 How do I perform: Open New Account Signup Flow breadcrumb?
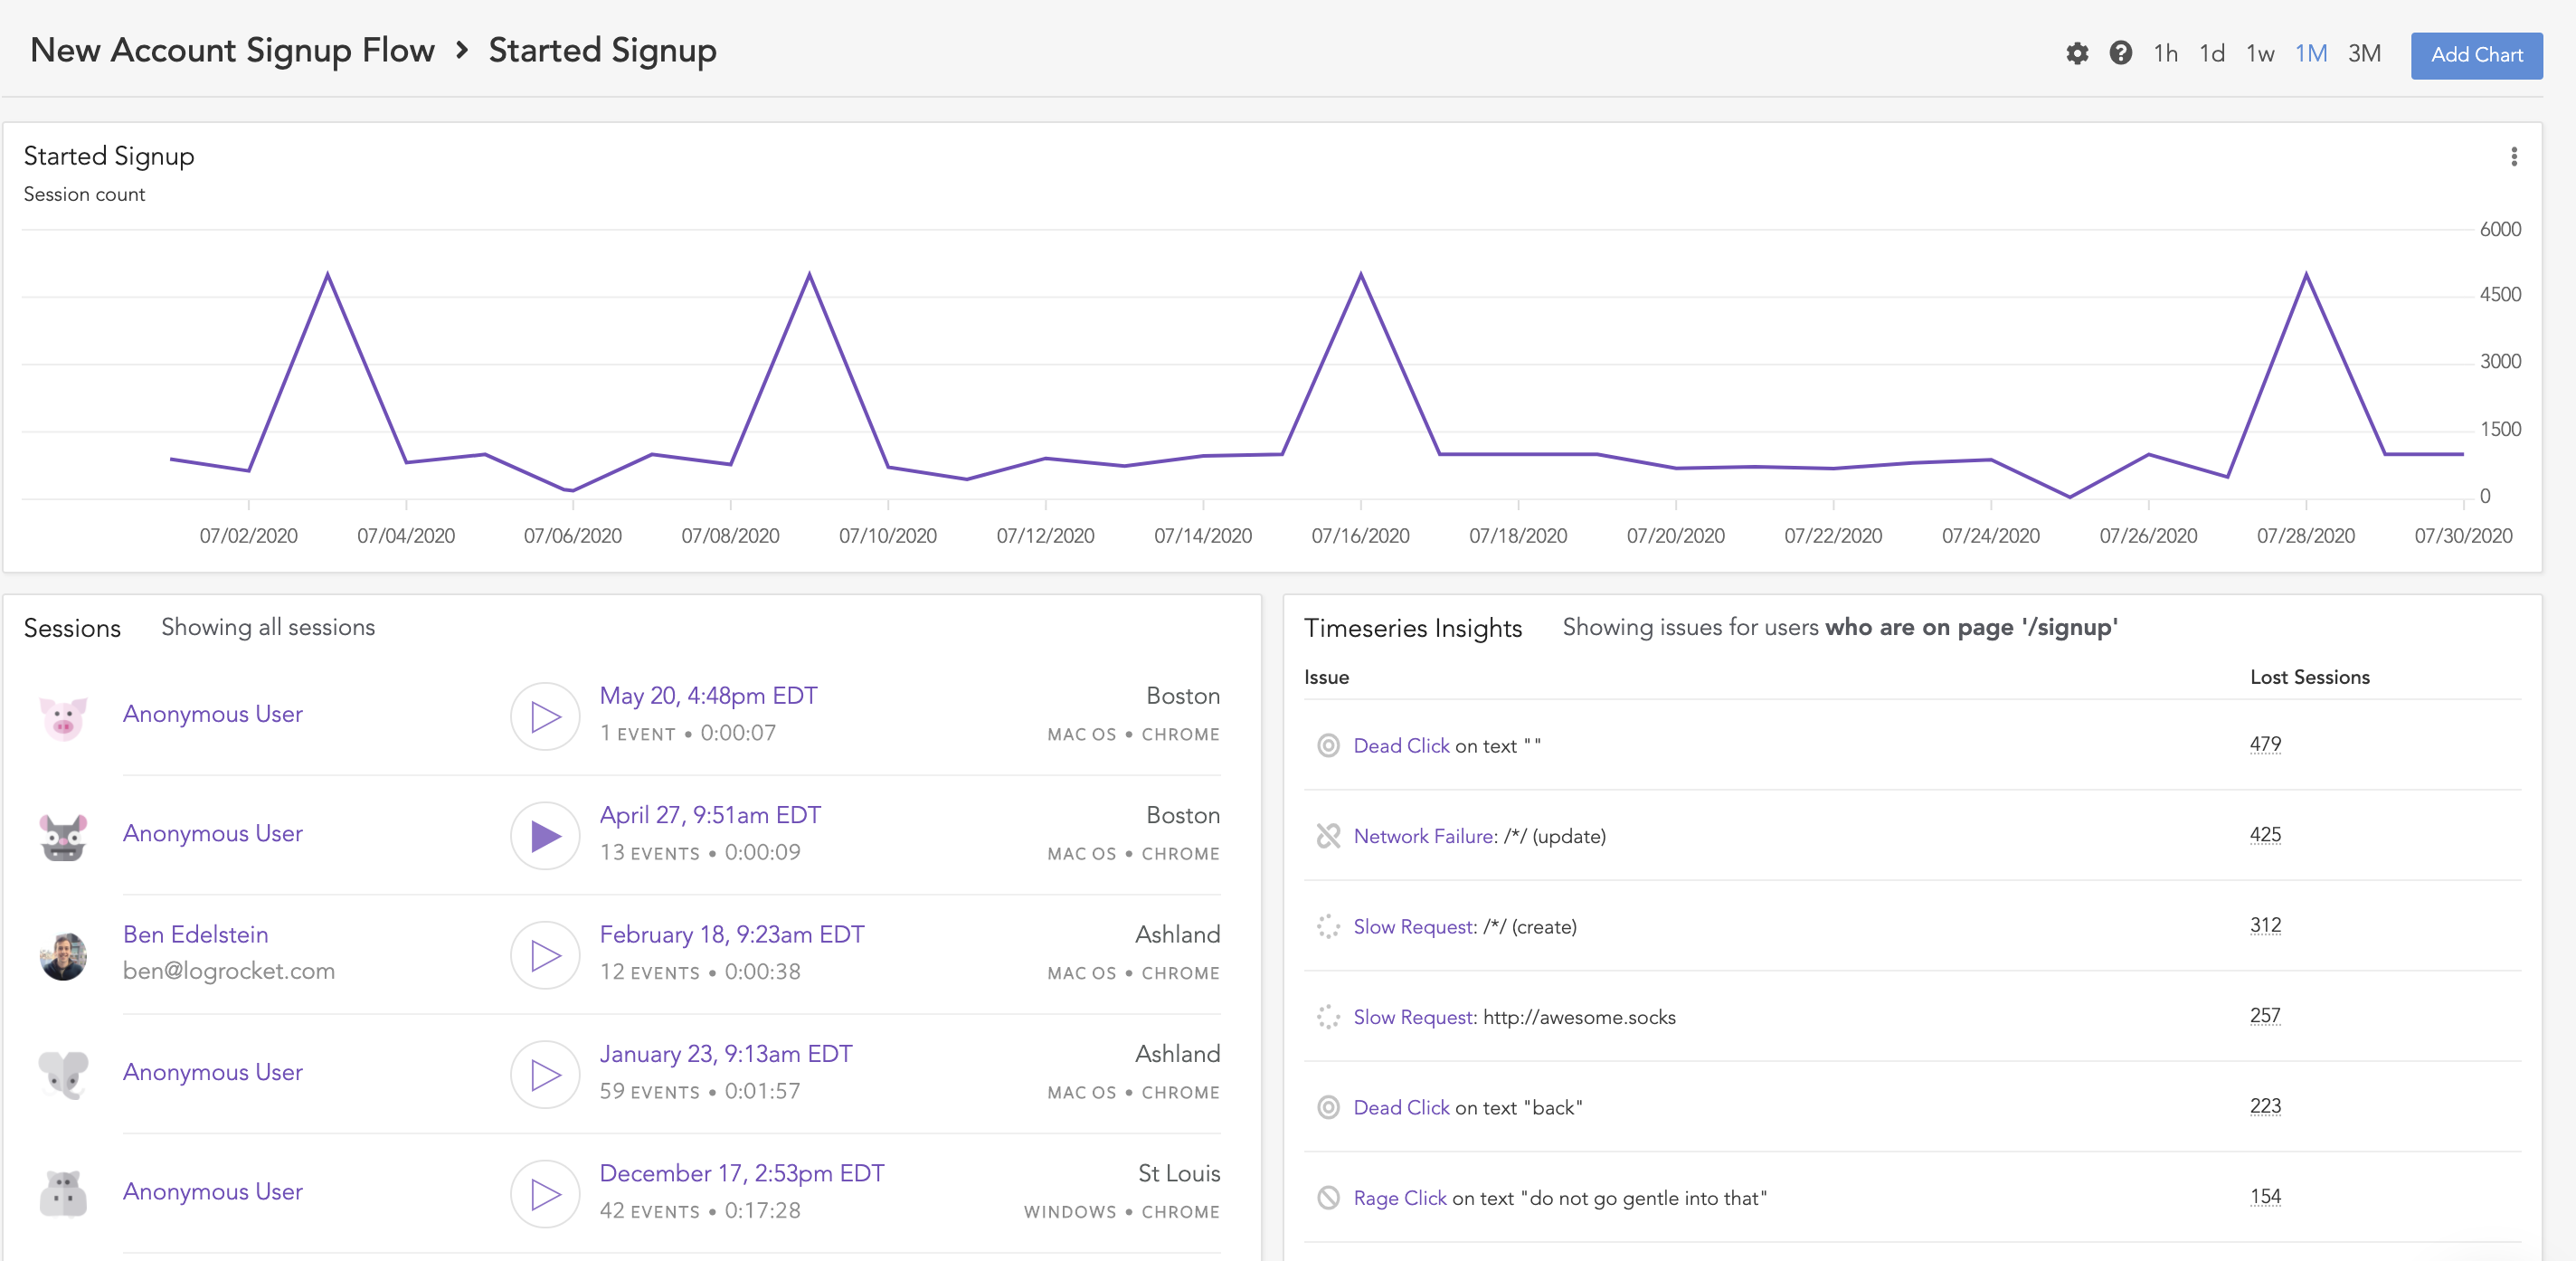pos(232,51)
